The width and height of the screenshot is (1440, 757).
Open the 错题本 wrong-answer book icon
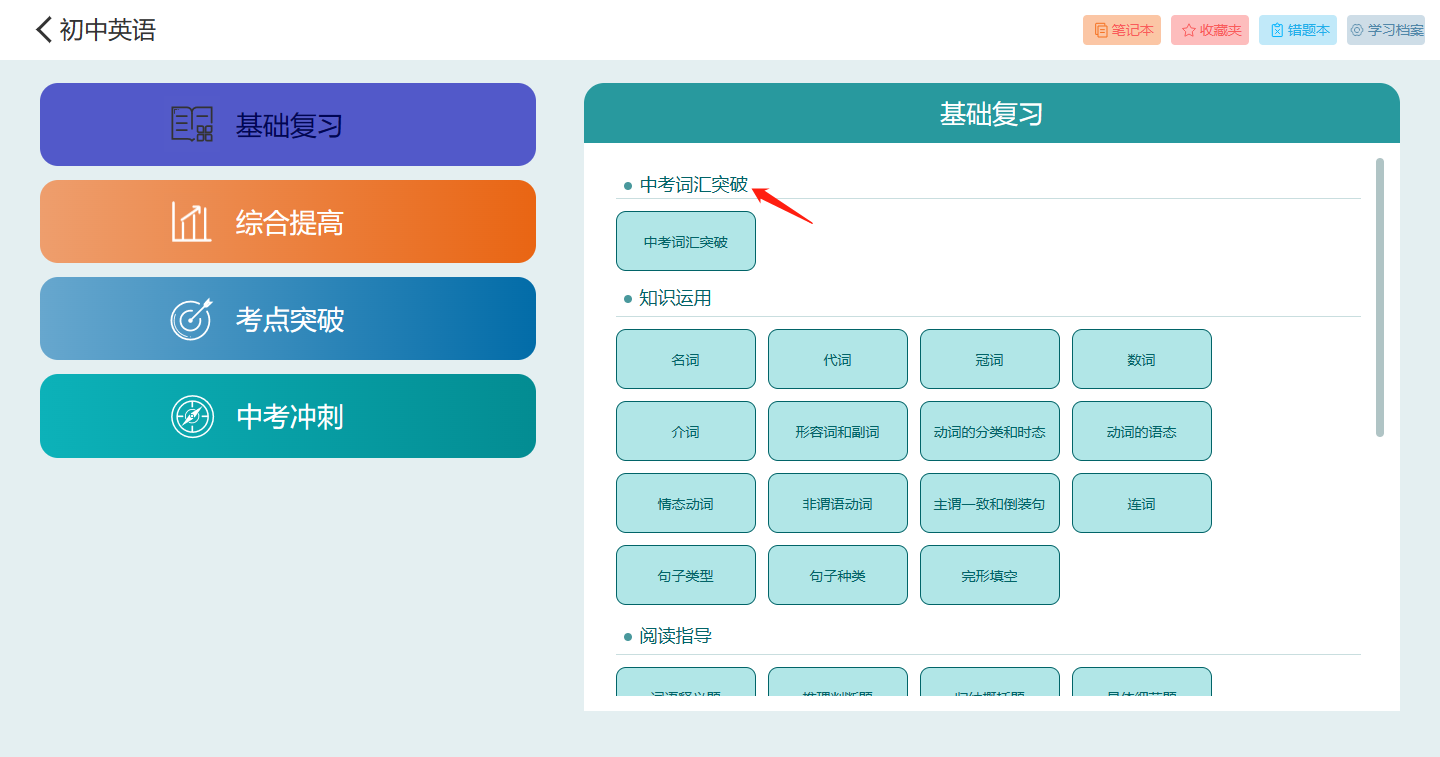point(1277,30)
